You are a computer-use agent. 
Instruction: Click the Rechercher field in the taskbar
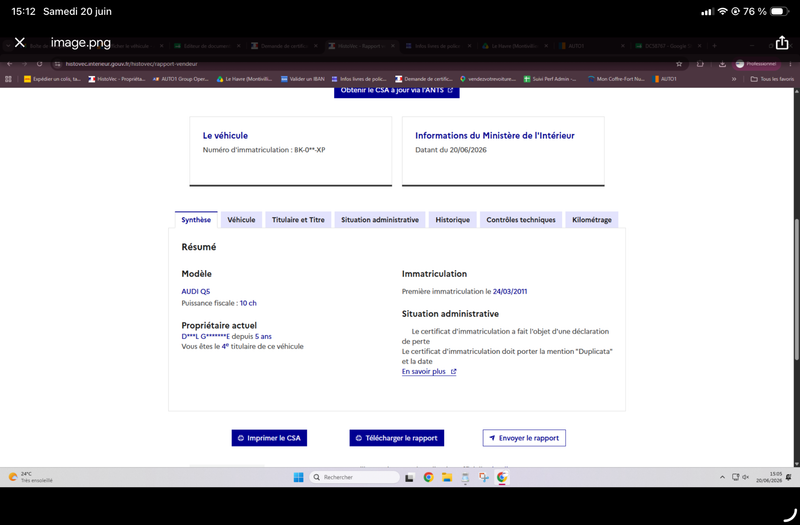(355, 477)
